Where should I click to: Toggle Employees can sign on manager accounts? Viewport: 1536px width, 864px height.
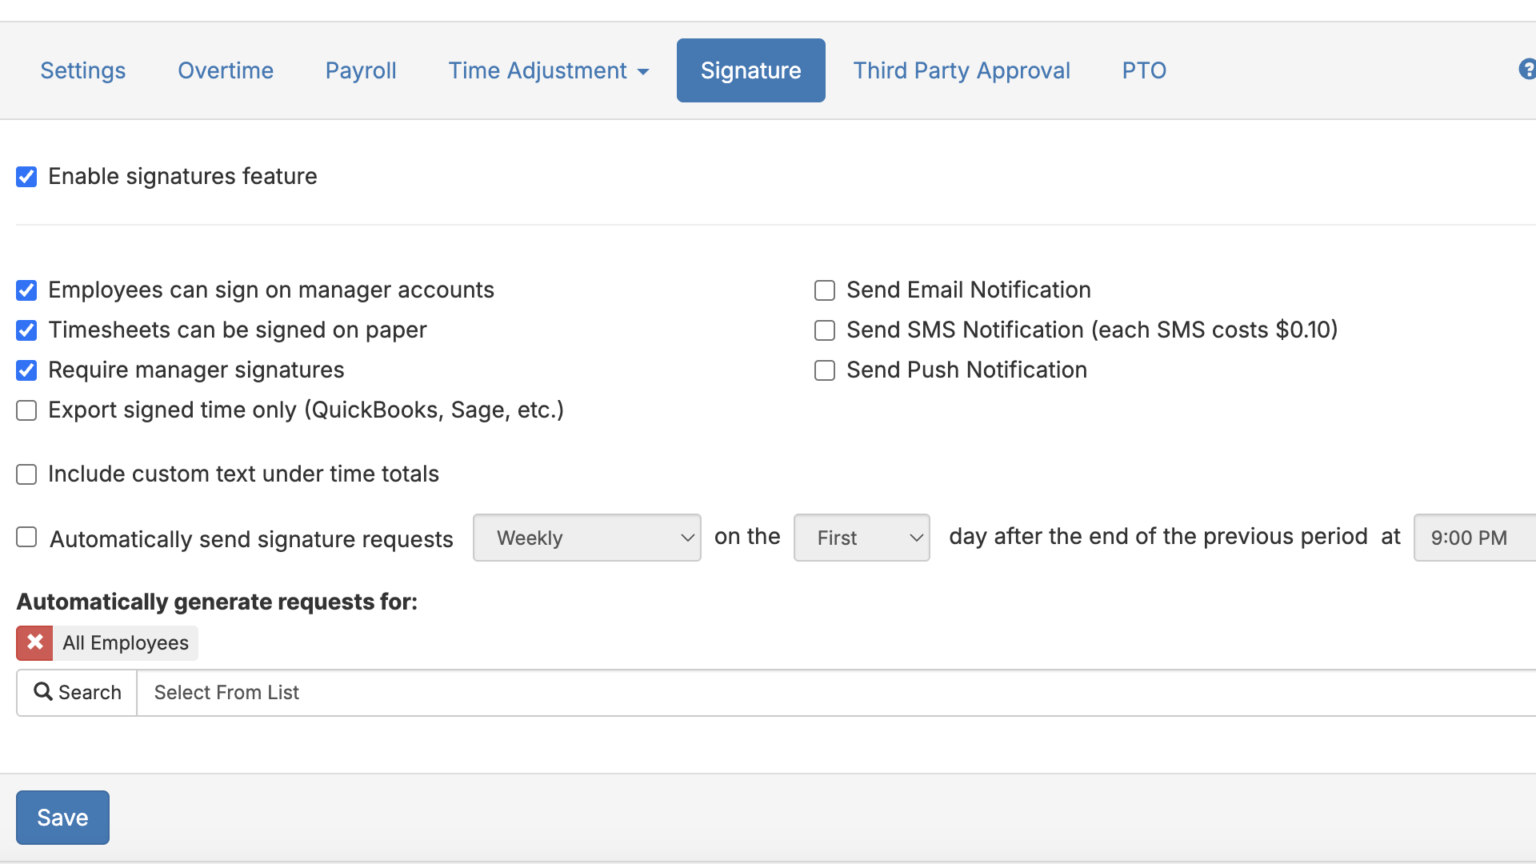click(x=27, y=291)
